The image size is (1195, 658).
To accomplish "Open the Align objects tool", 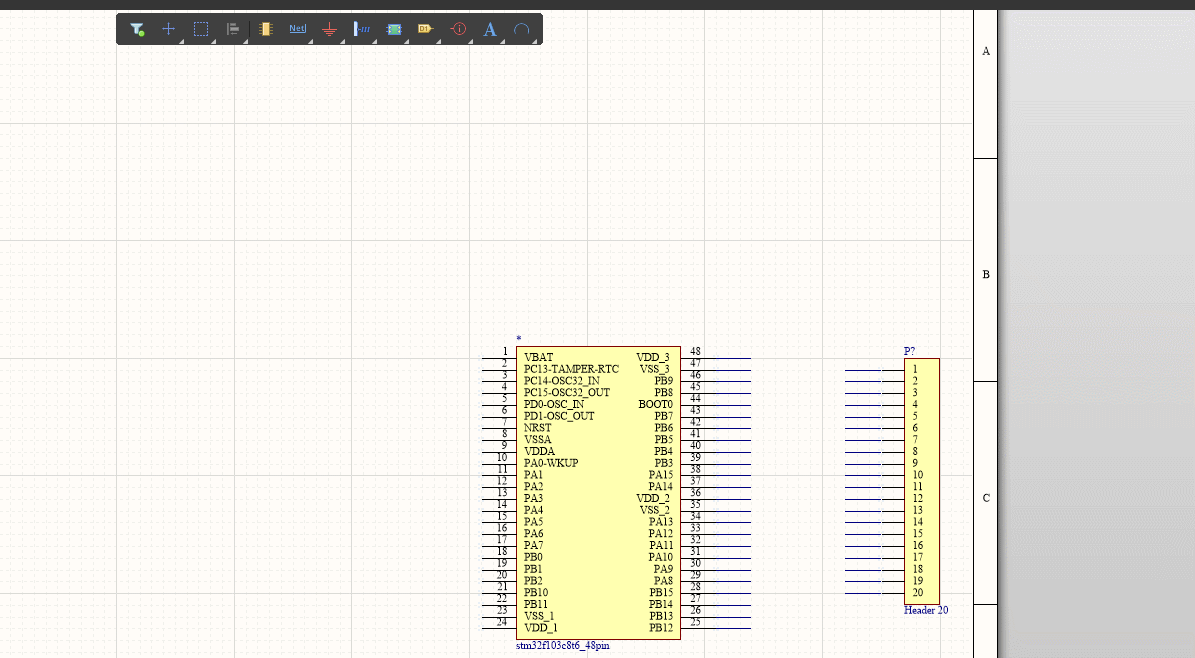I will [x=233, y=29].
